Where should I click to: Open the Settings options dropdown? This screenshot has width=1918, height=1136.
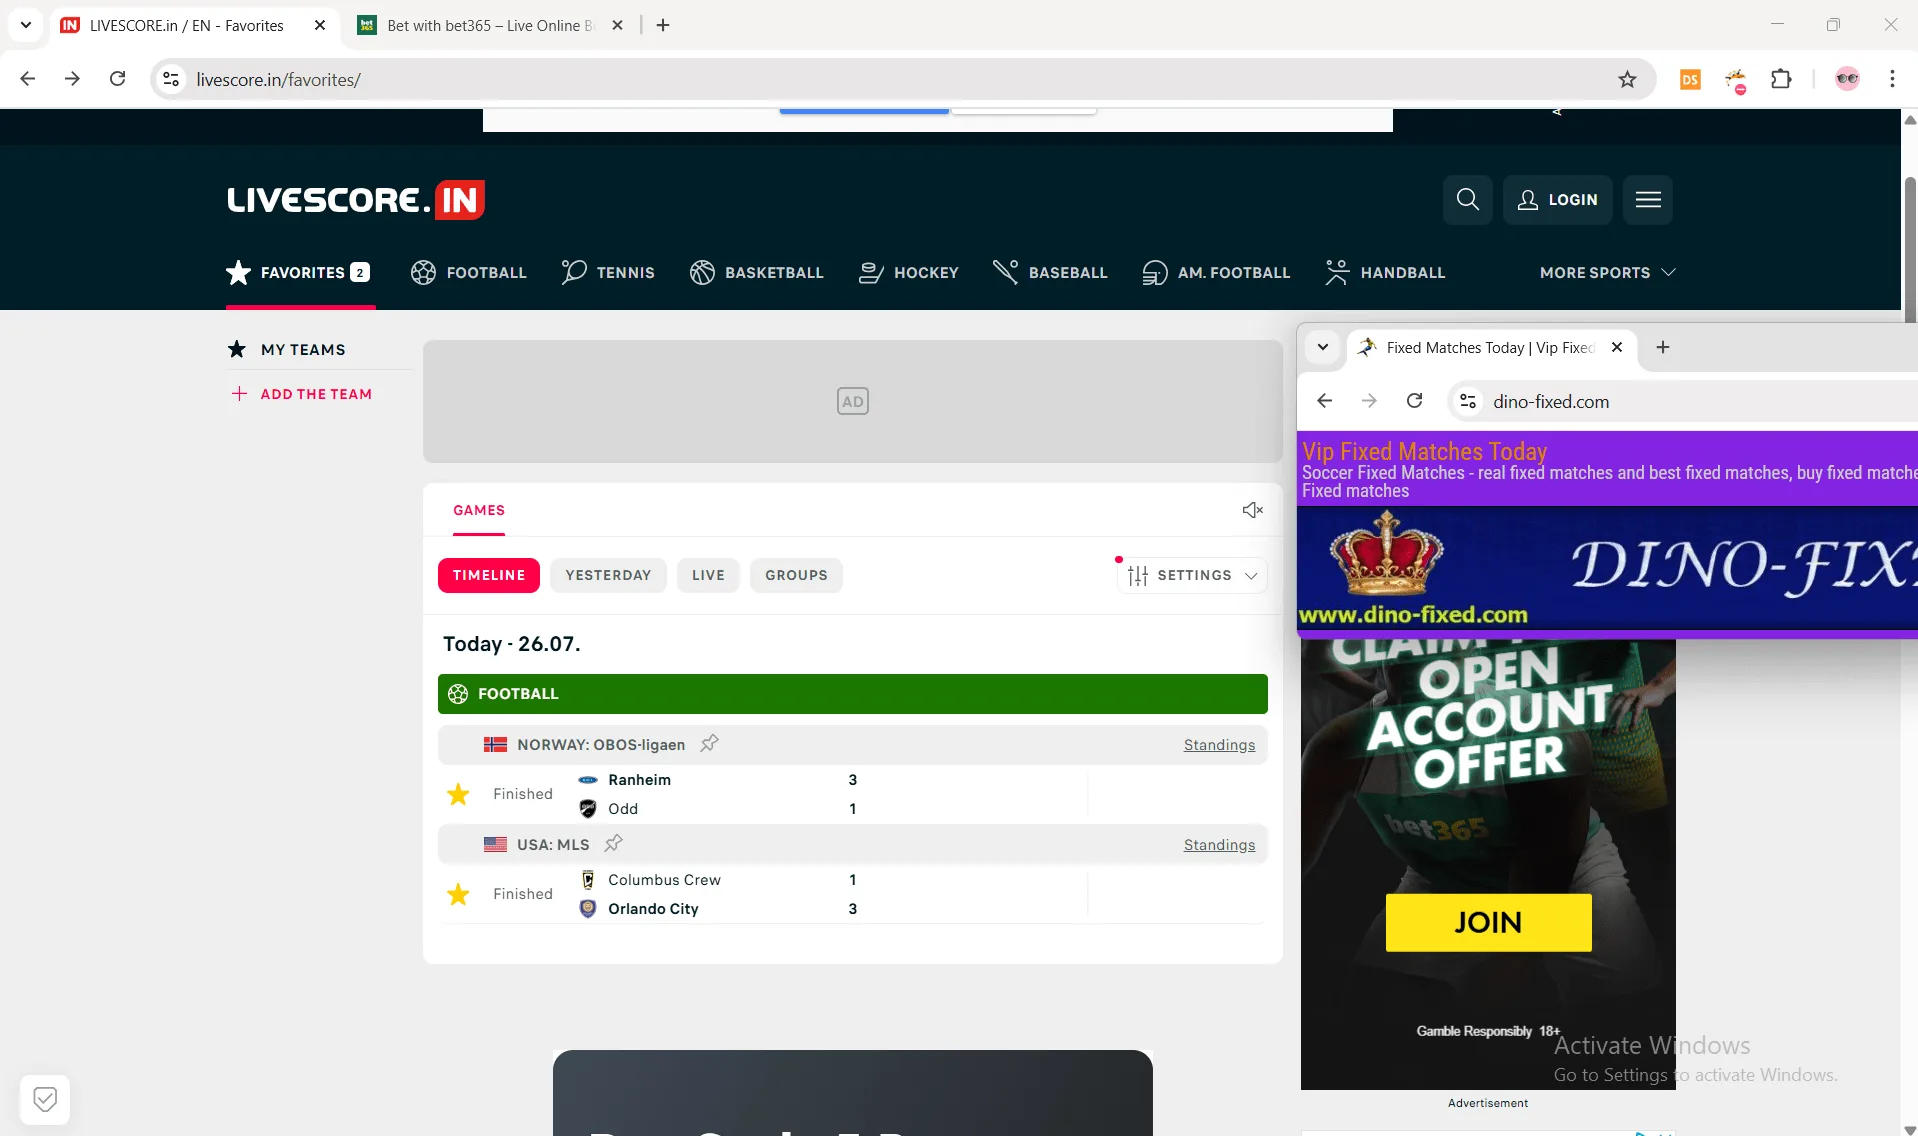pos(1192,575)
